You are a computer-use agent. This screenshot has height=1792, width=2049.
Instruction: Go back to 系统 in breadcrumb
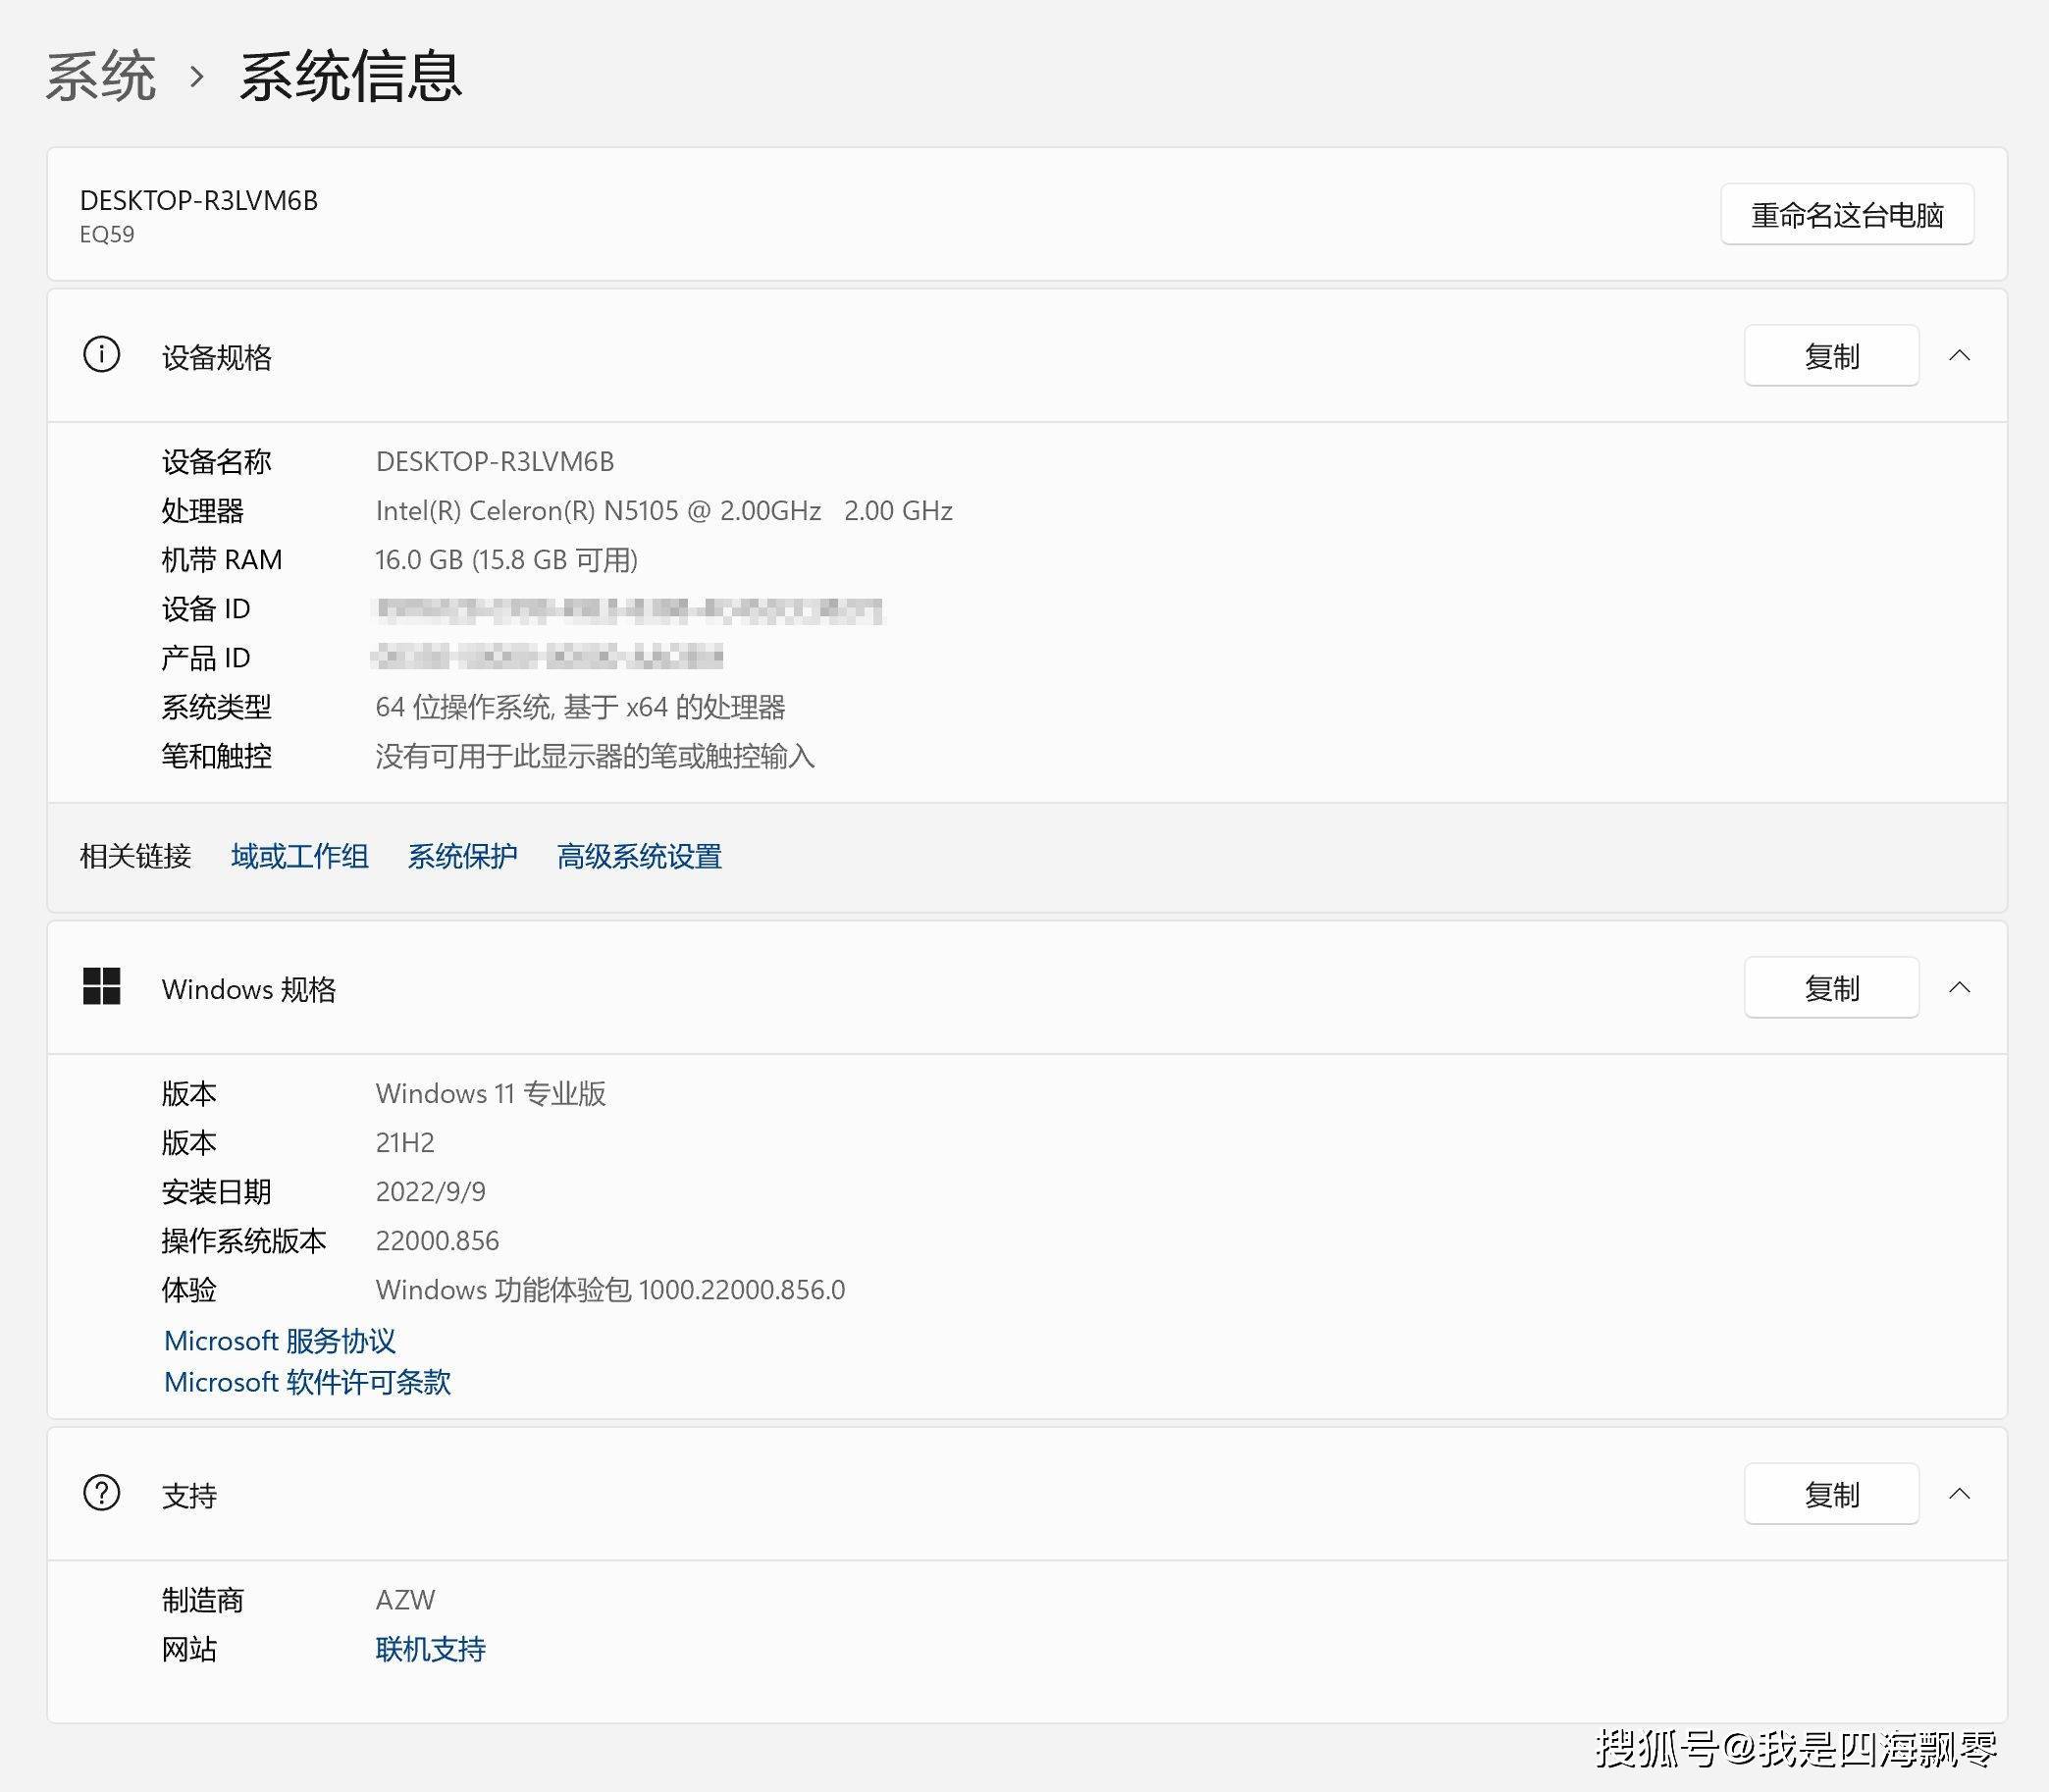tap(101, 76)
